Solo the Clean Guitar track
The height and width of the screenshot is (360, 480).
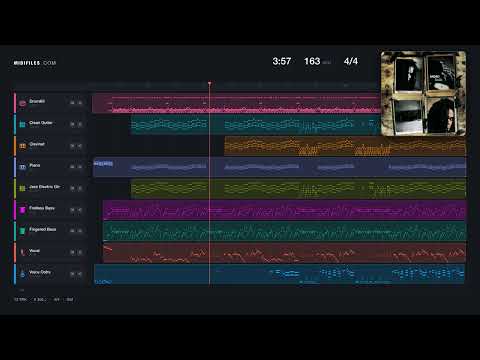[80, 124]
